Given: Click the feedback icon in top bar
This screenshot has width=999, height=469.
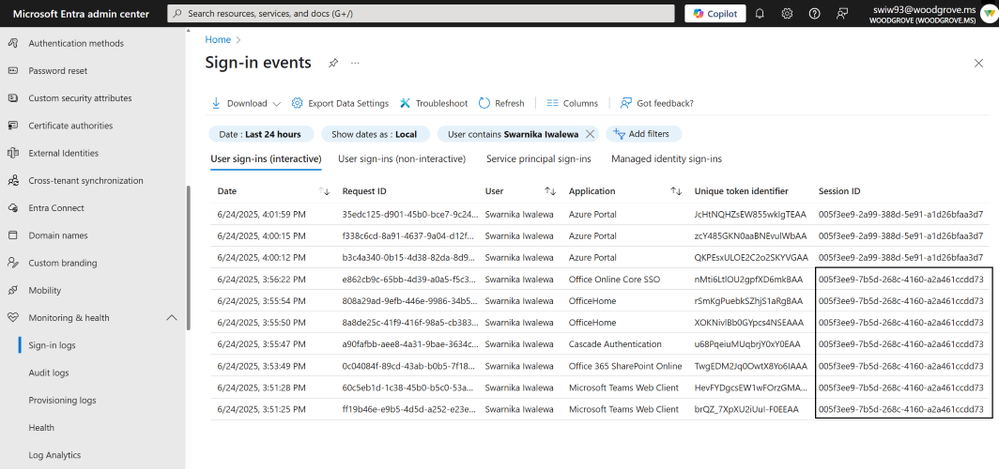Looking at the screenshot, I should [842, 13].
